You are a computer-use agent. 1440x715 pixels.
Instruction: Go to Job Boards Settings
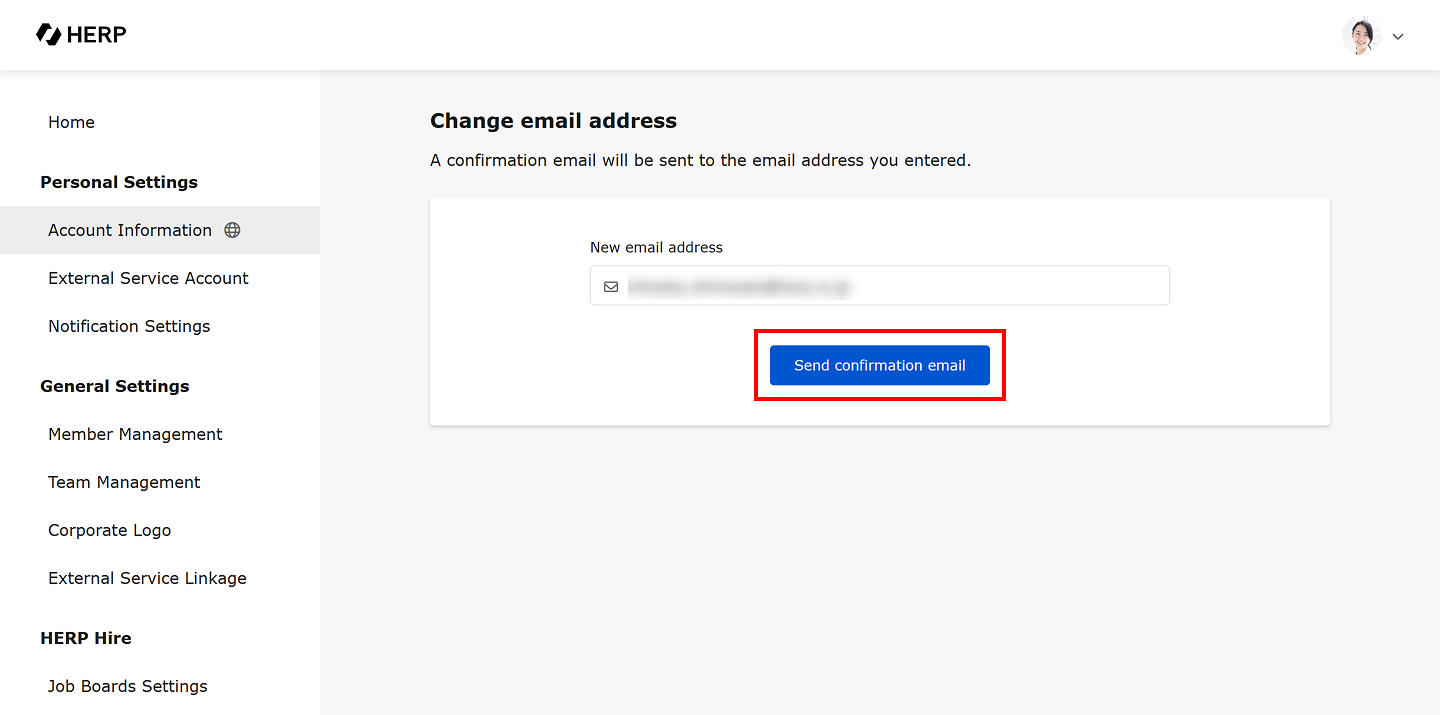(x=127, y=686)
